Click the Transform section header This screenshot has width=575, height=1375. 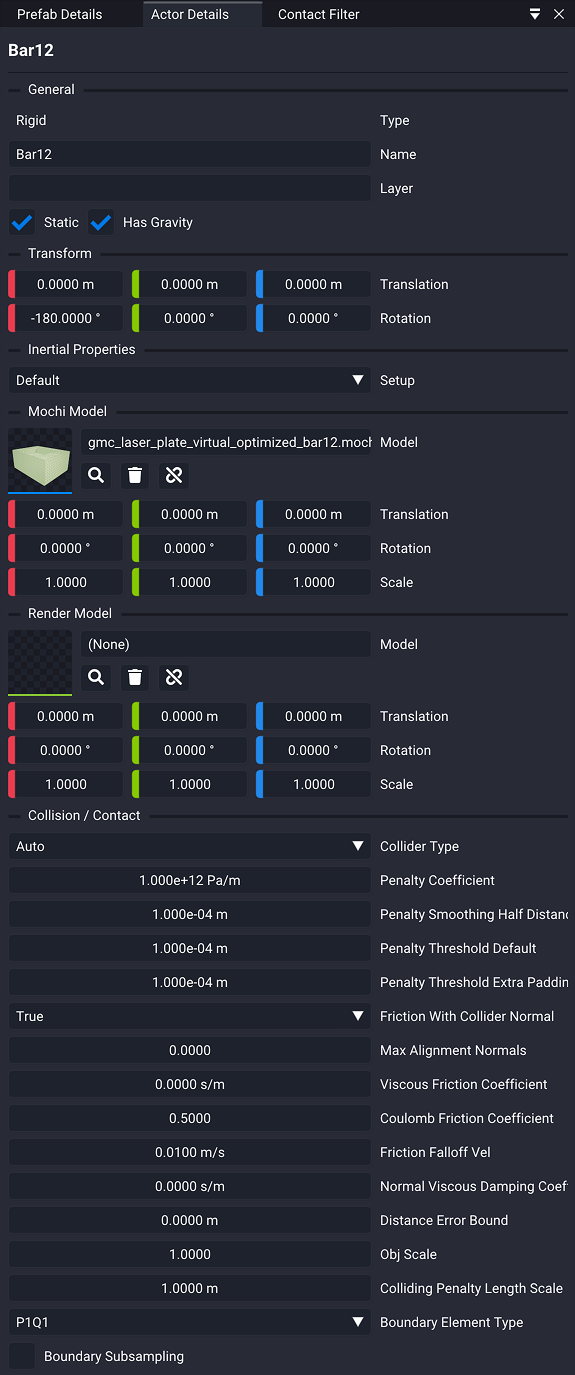60,253
